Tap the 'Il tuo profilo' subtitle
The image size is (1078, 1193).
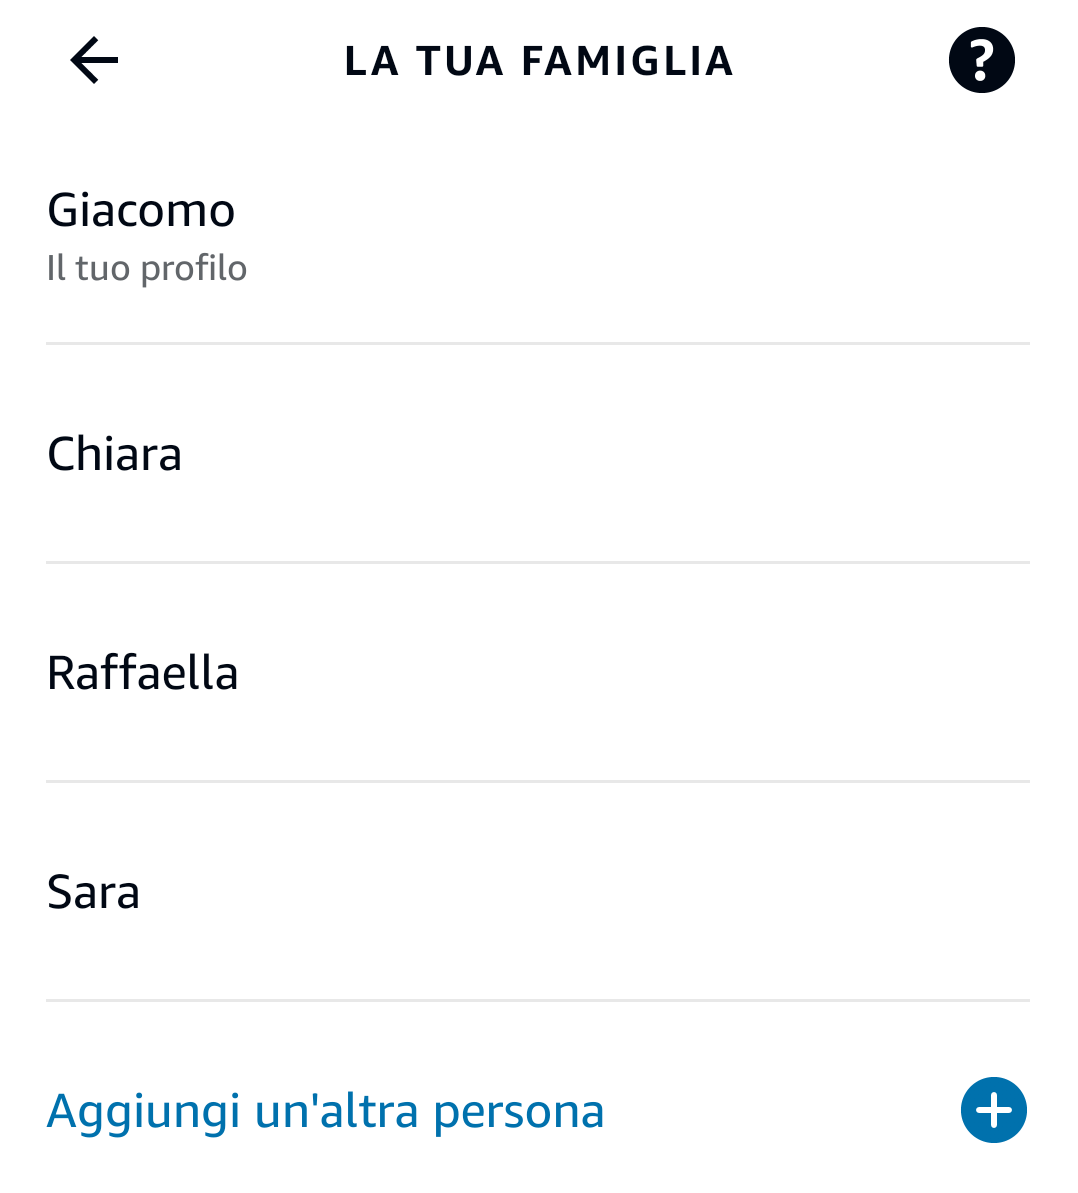tap(147, 268)
